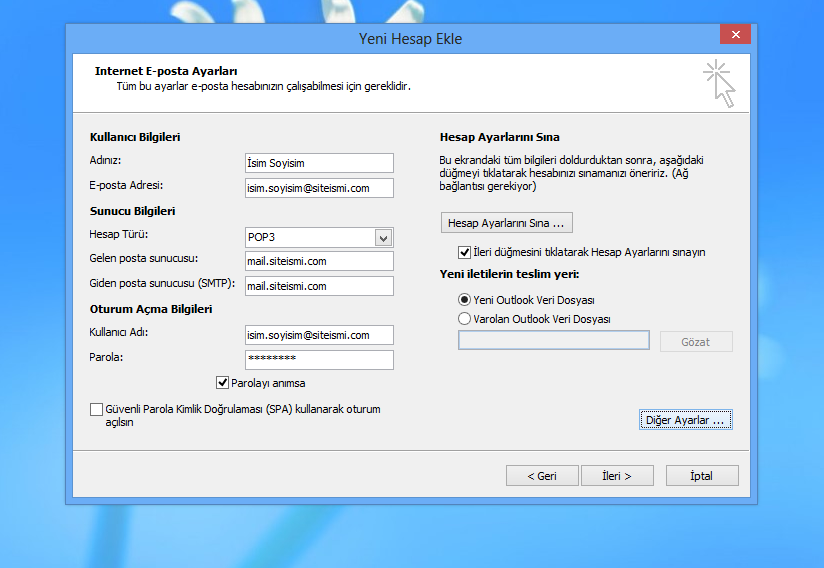This screenshot has height=568, width=824.
Task: Click the Adınız name field
Action: [319, 163]
